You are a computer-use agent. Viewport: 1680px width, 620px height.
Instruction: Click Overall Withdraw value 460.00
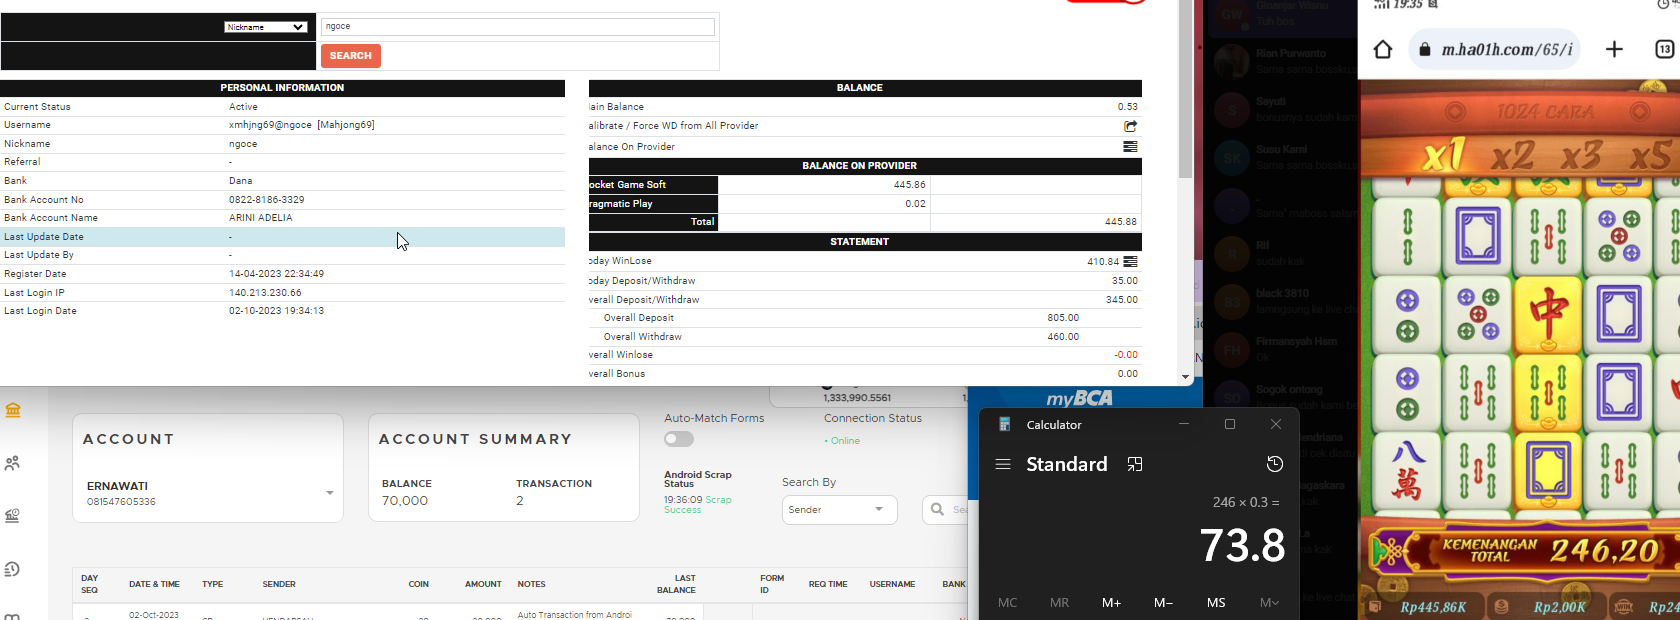coord(1063,337)
